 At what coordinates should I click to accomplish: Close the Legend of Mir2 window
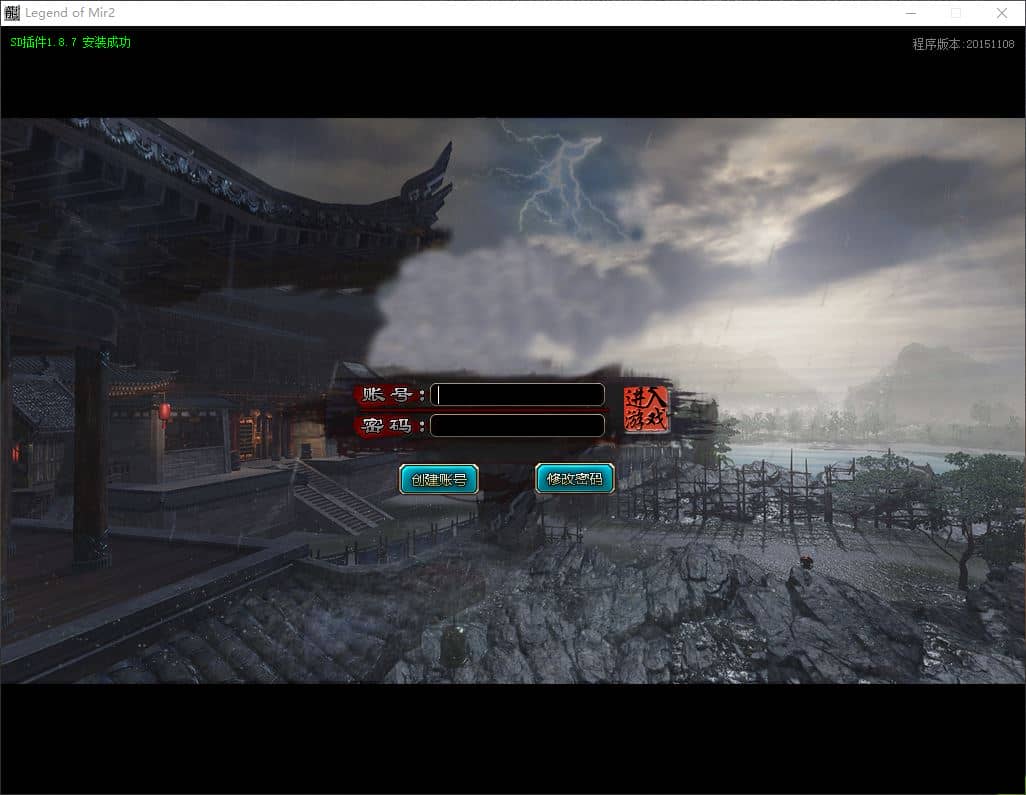point(1002,13)
